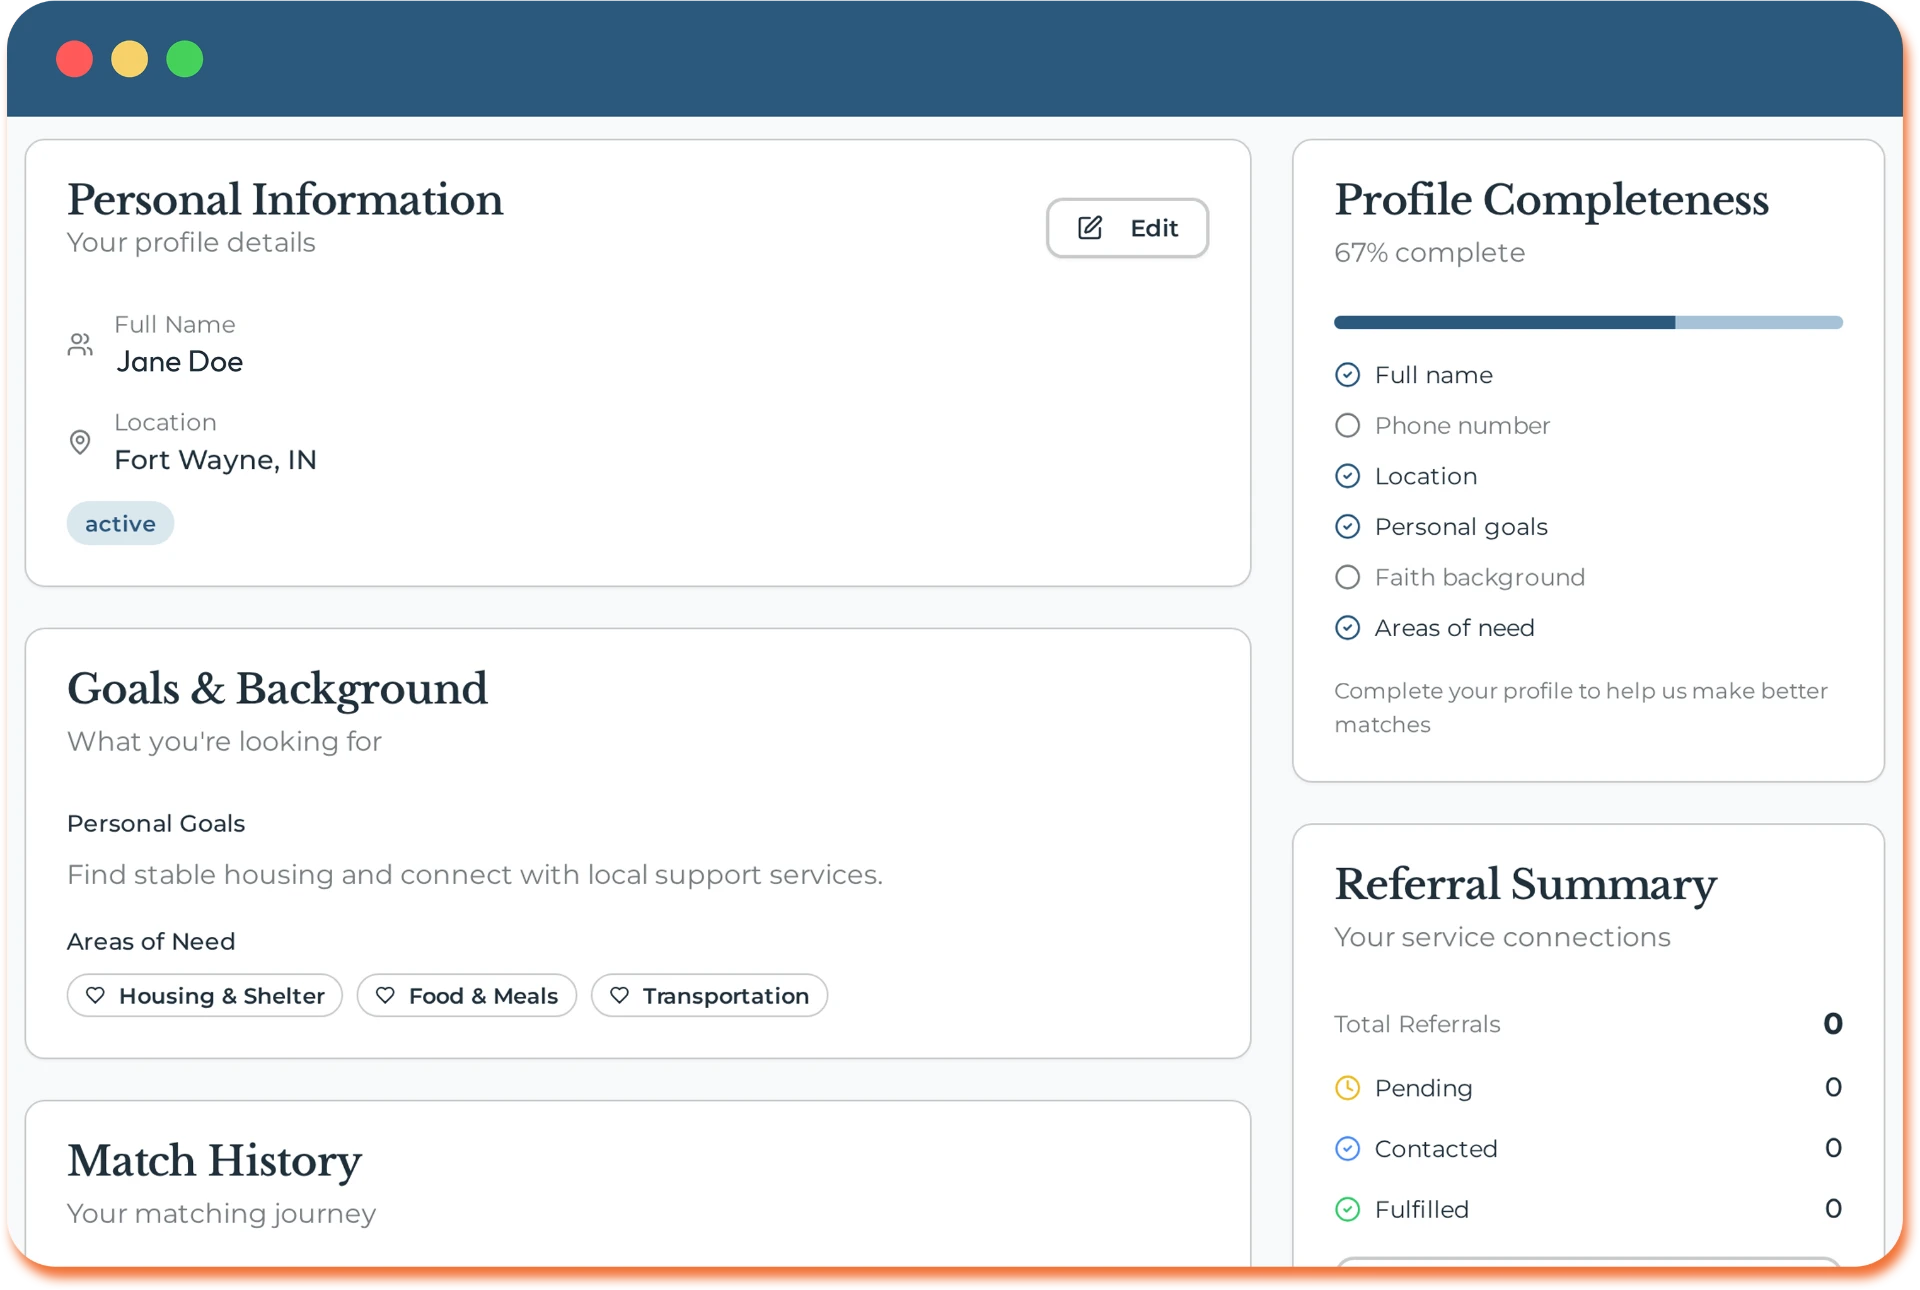Click the '67% complete' text
The image size is (1920, 1290).
pos(1429,253)
